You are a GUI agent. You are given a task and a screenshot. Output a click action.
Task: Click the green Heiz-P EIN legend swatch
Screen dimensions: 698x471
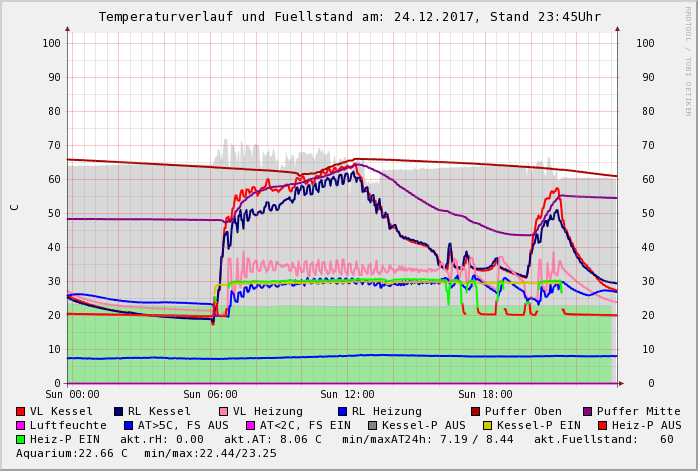point(21,439)
